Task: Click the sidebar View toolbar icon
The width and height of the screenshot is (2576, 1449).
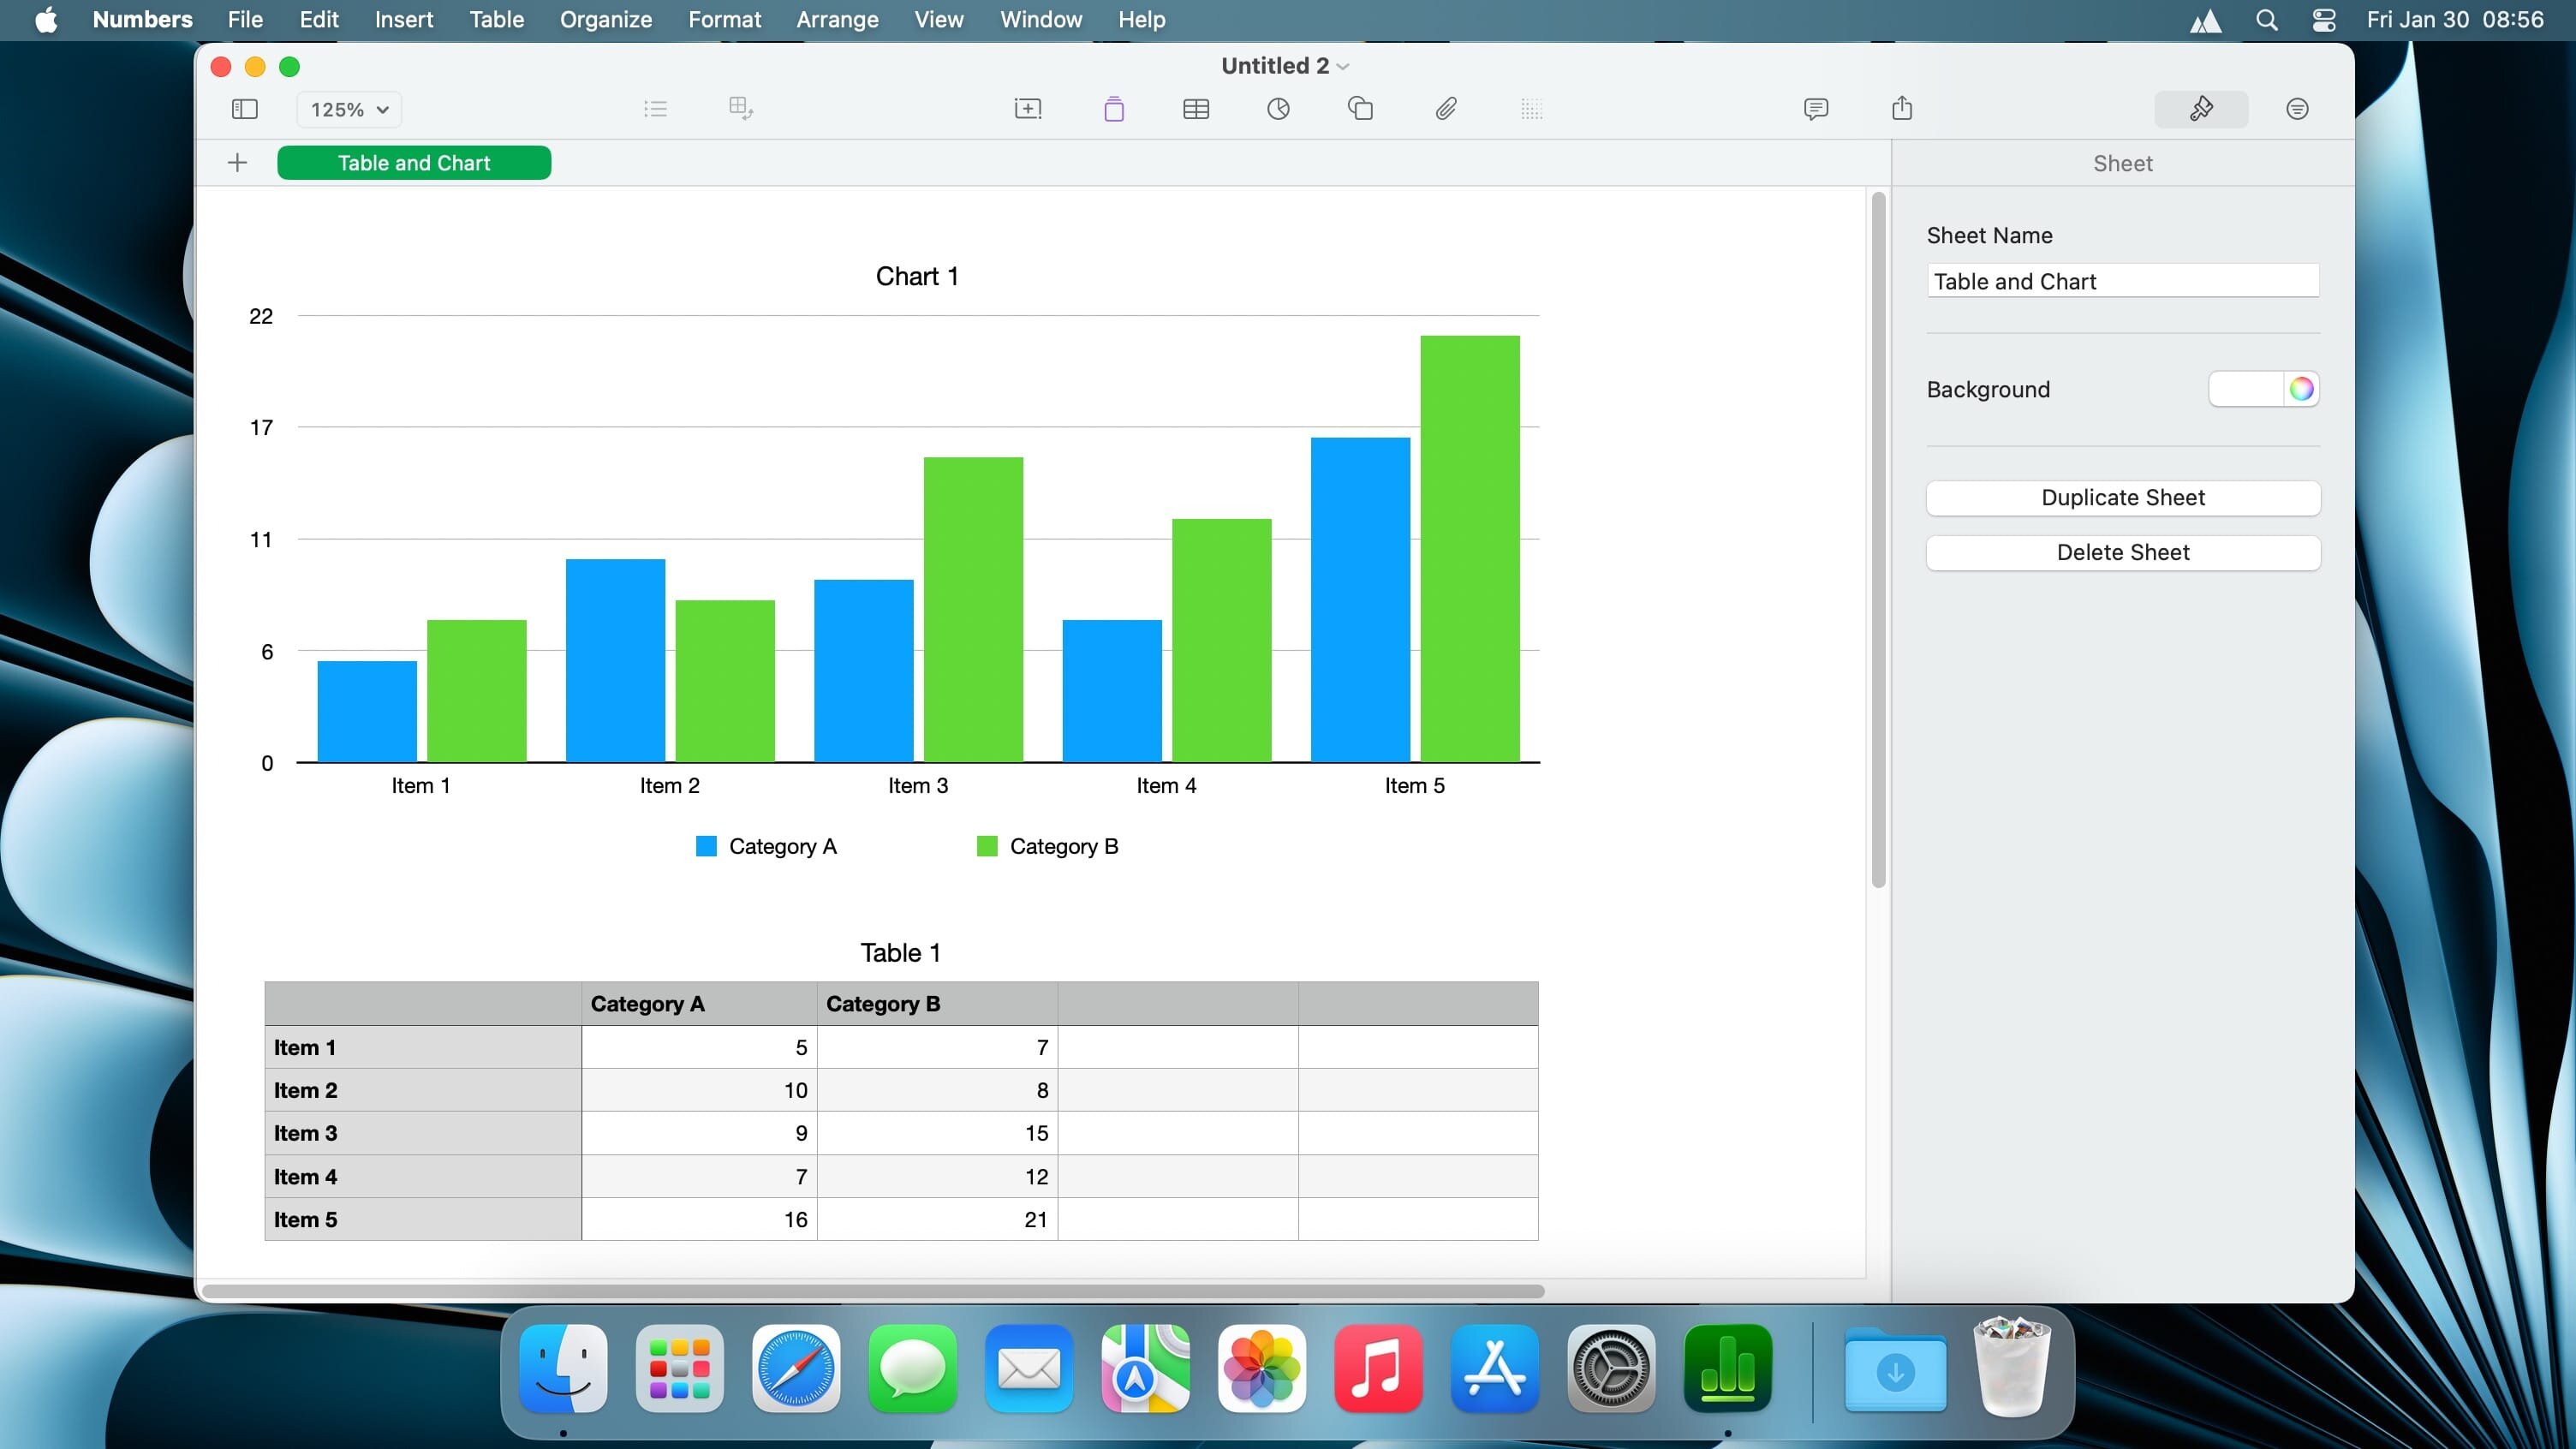Action: tap(244, 109)
